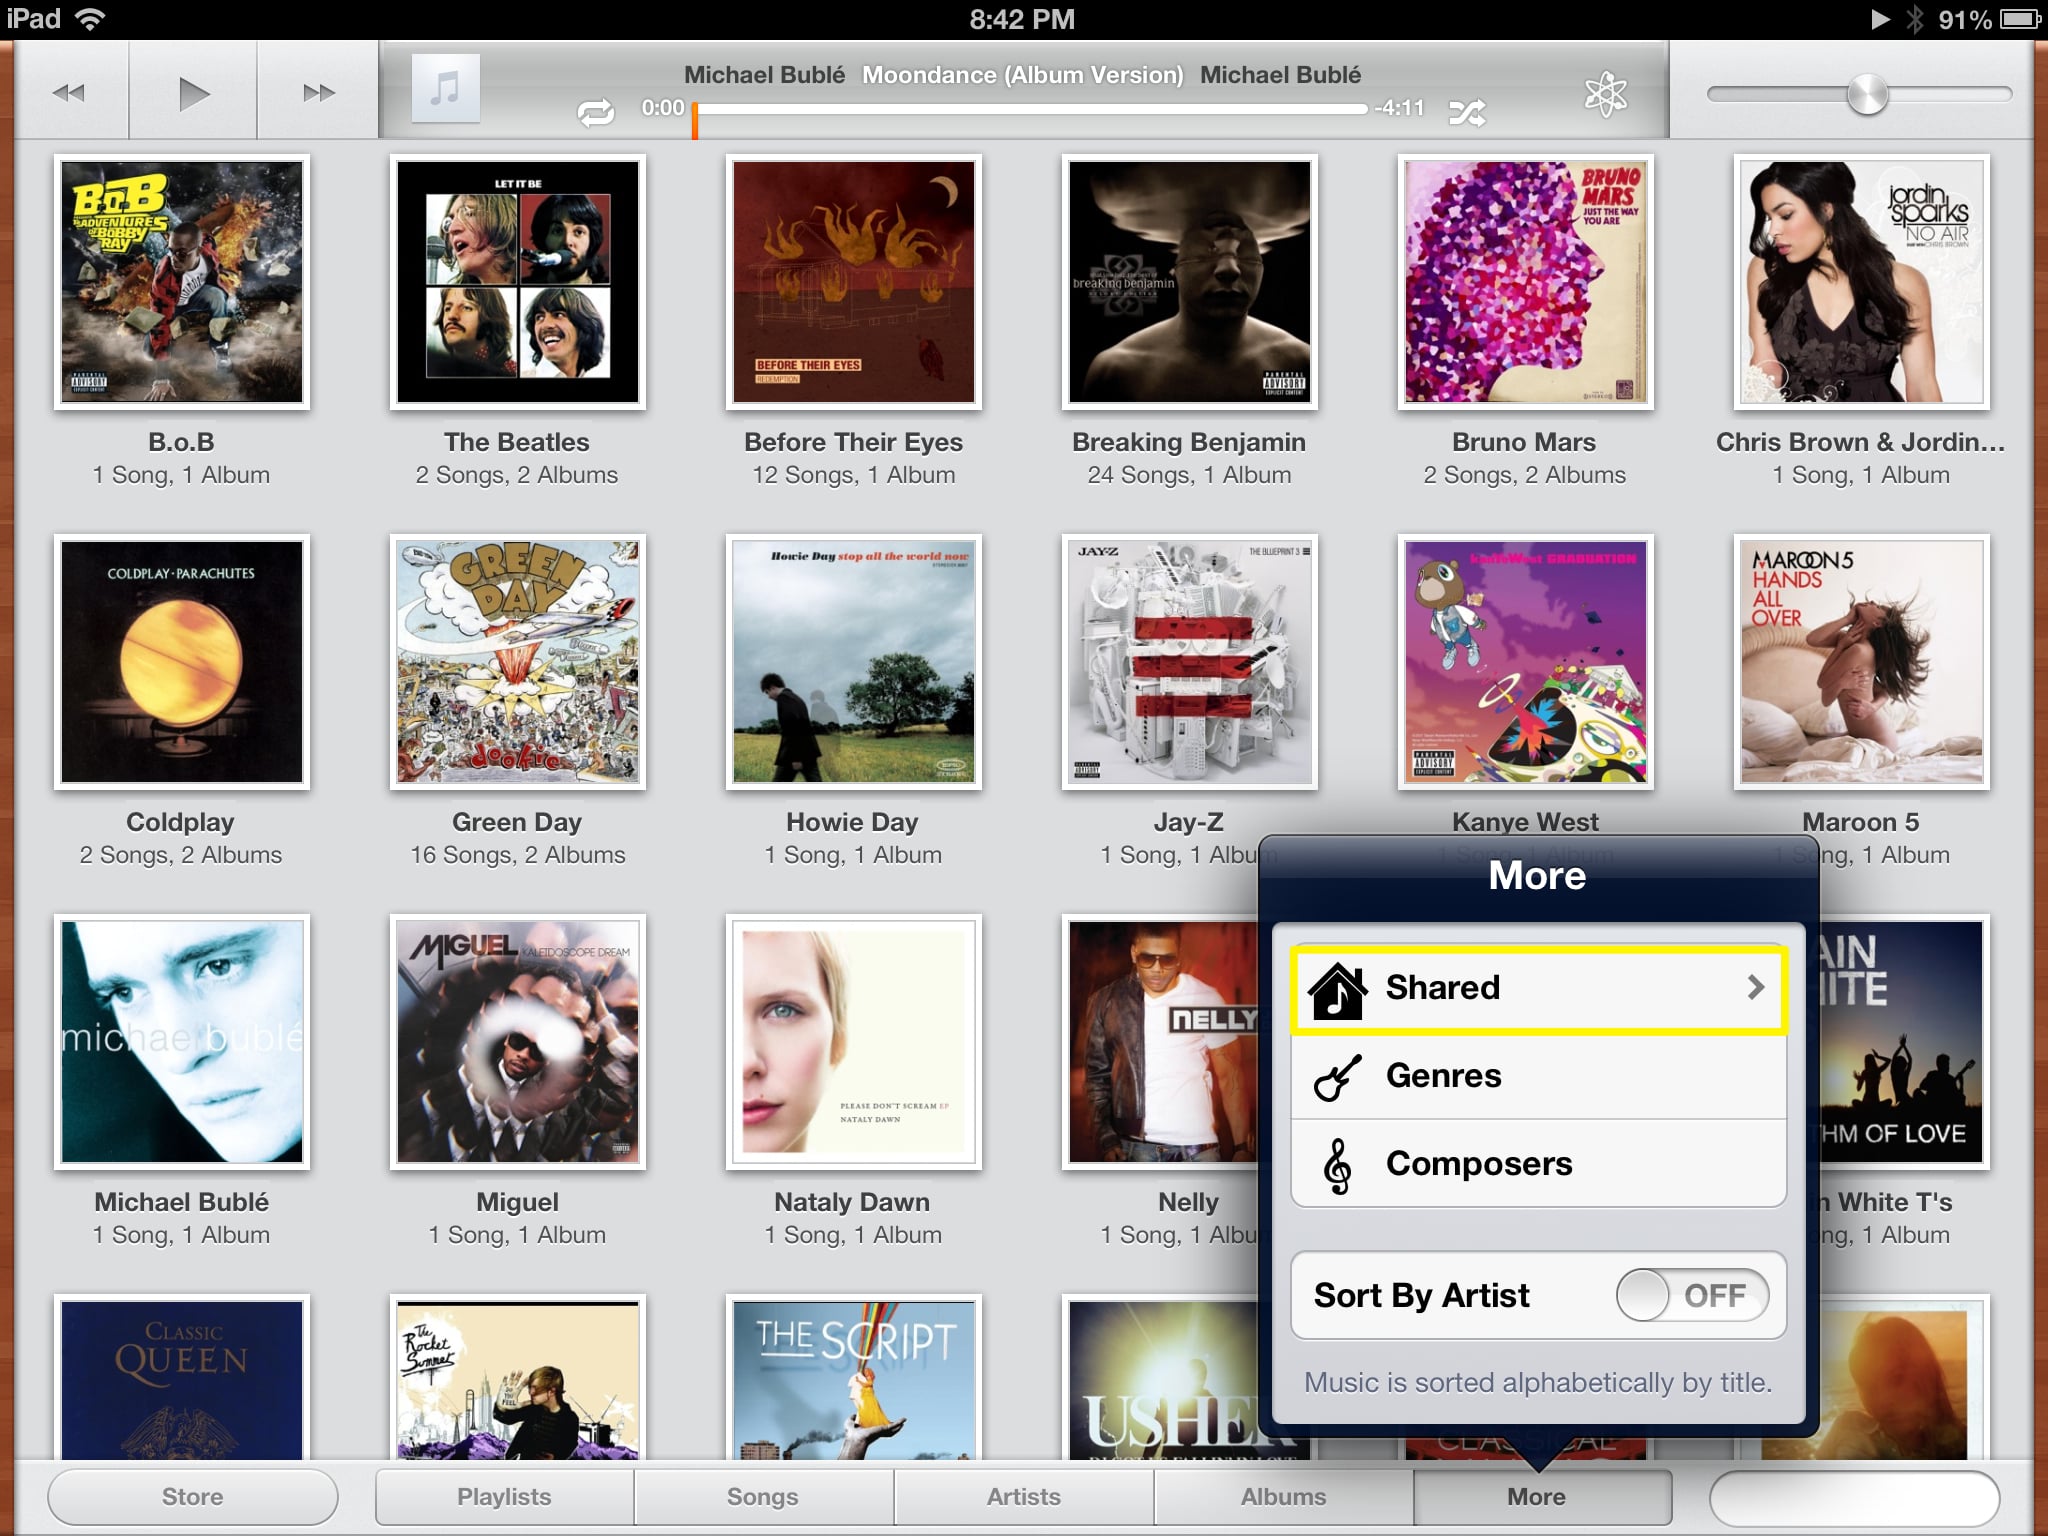2048x1536 pixels.
Task: Toggle the Sort By Artist switch
Action: 1692,1295
